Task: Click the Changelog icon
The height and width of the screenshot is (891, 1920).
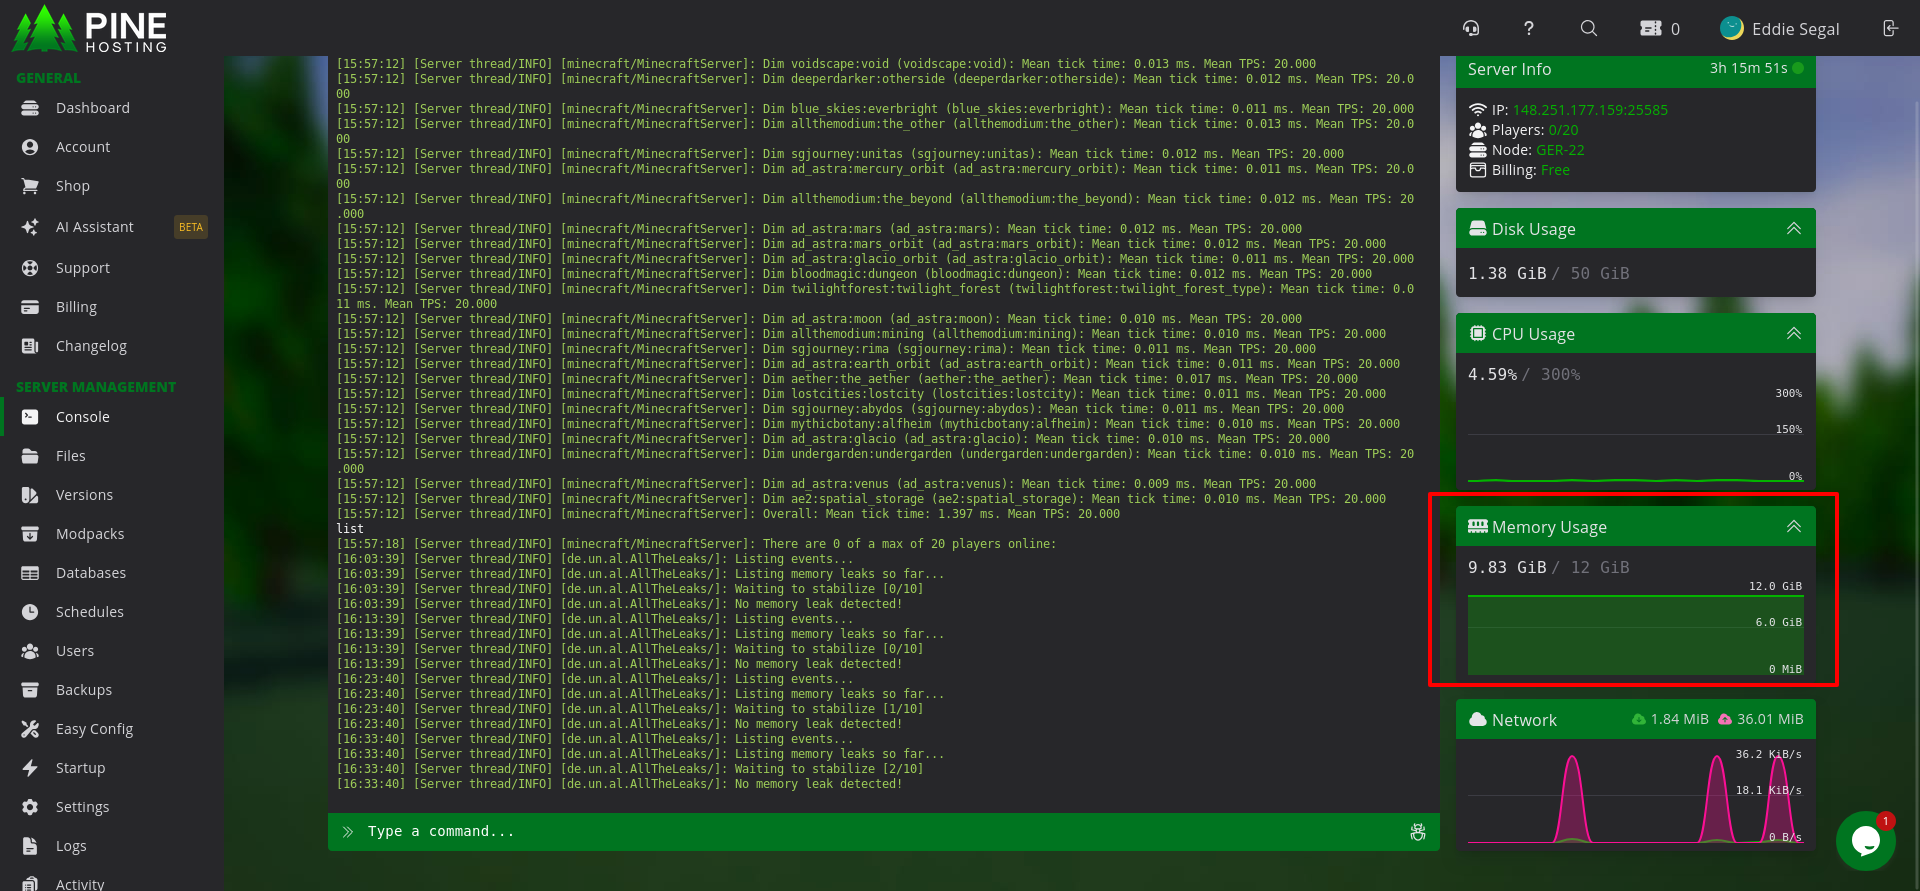Action: [x=30, y=346]
